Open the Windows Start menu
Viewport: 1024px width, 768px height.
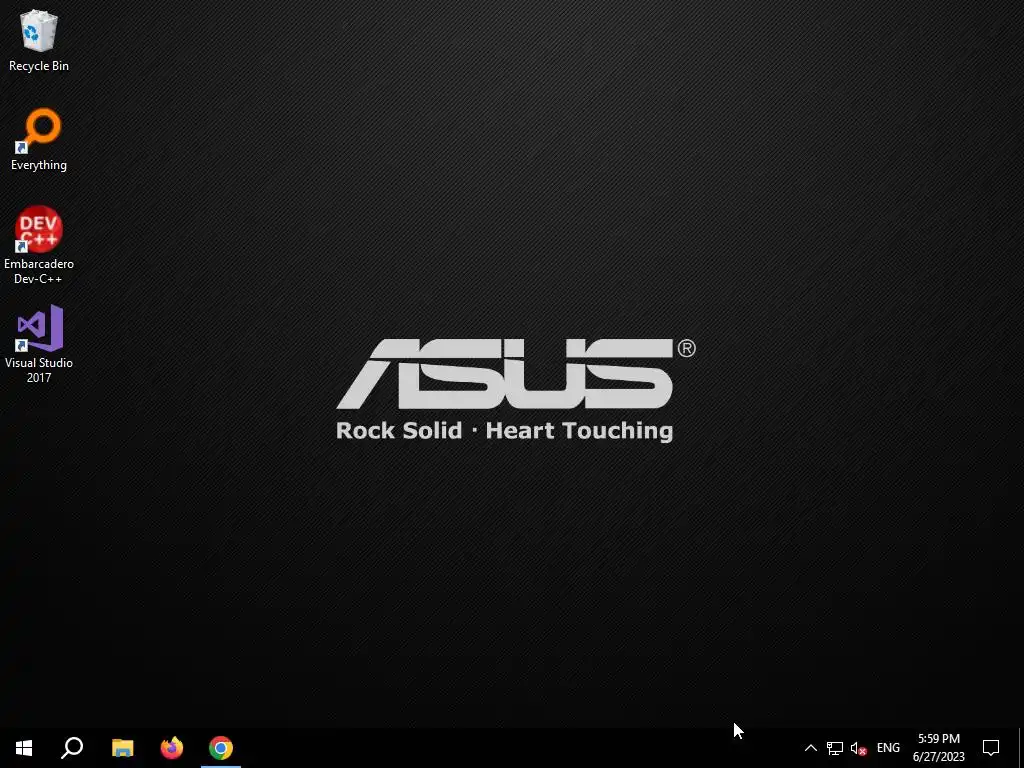click(24, 748)
